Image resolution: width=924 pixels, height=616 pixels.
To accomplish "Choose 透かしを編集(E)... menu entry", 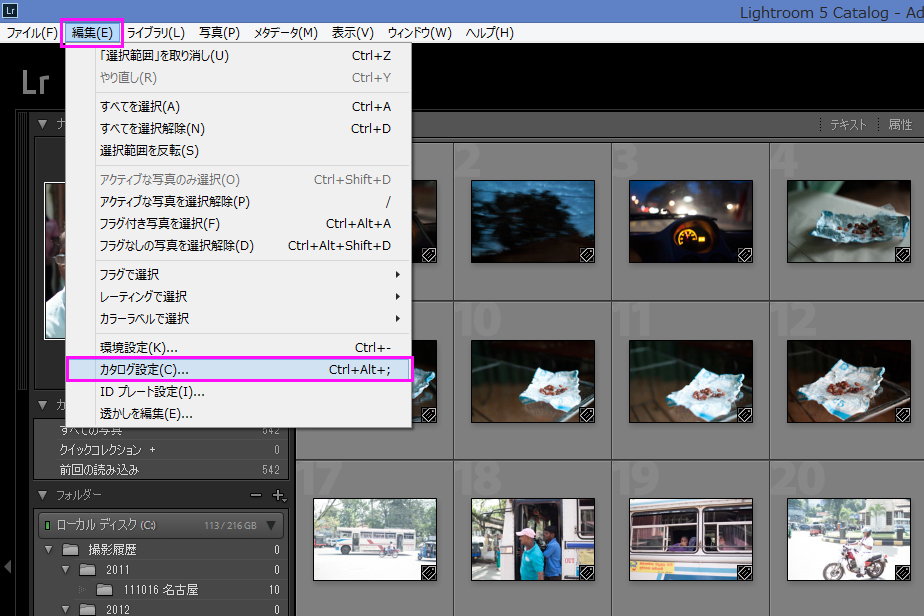I will coord(239,414).
